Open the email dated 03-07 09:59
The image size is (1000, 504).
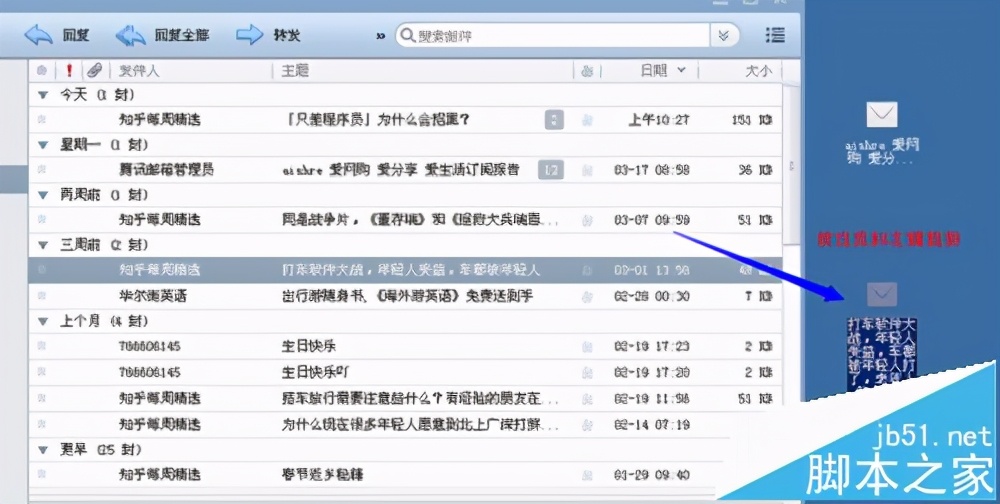coord(405,220)
